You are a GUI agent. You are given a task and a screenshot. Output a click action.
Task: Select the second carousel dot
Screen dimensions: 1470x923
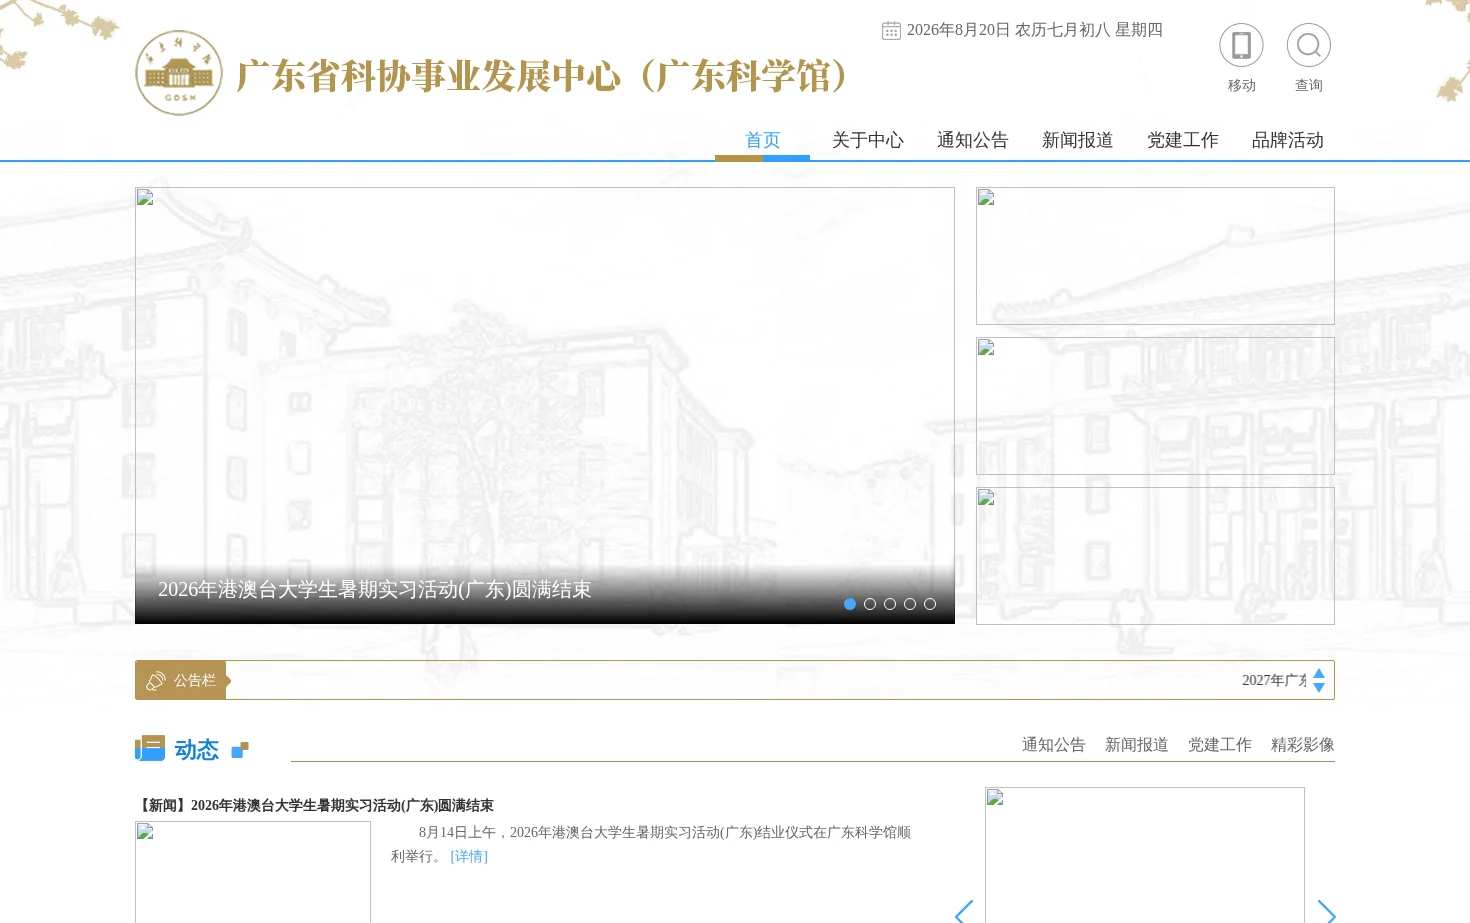[870, 604]
